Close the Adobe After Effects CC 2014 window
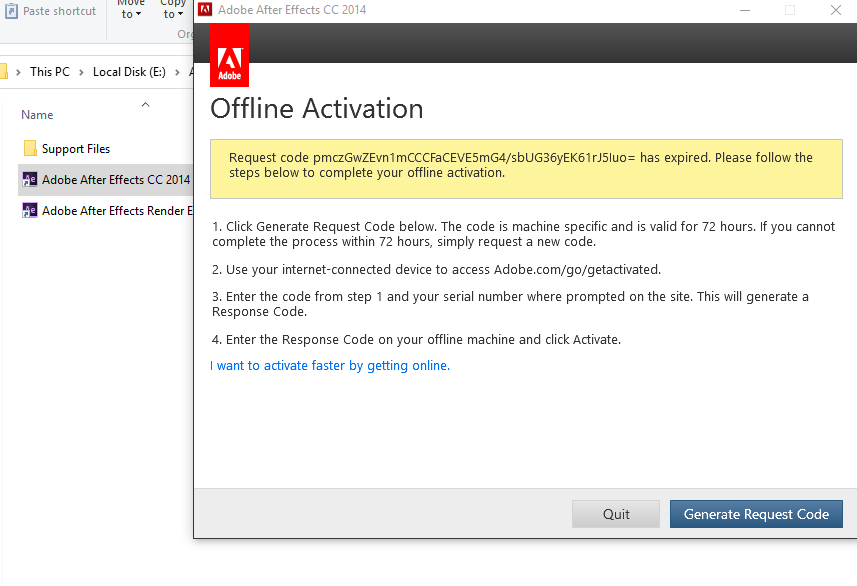 tap(836, 10)
